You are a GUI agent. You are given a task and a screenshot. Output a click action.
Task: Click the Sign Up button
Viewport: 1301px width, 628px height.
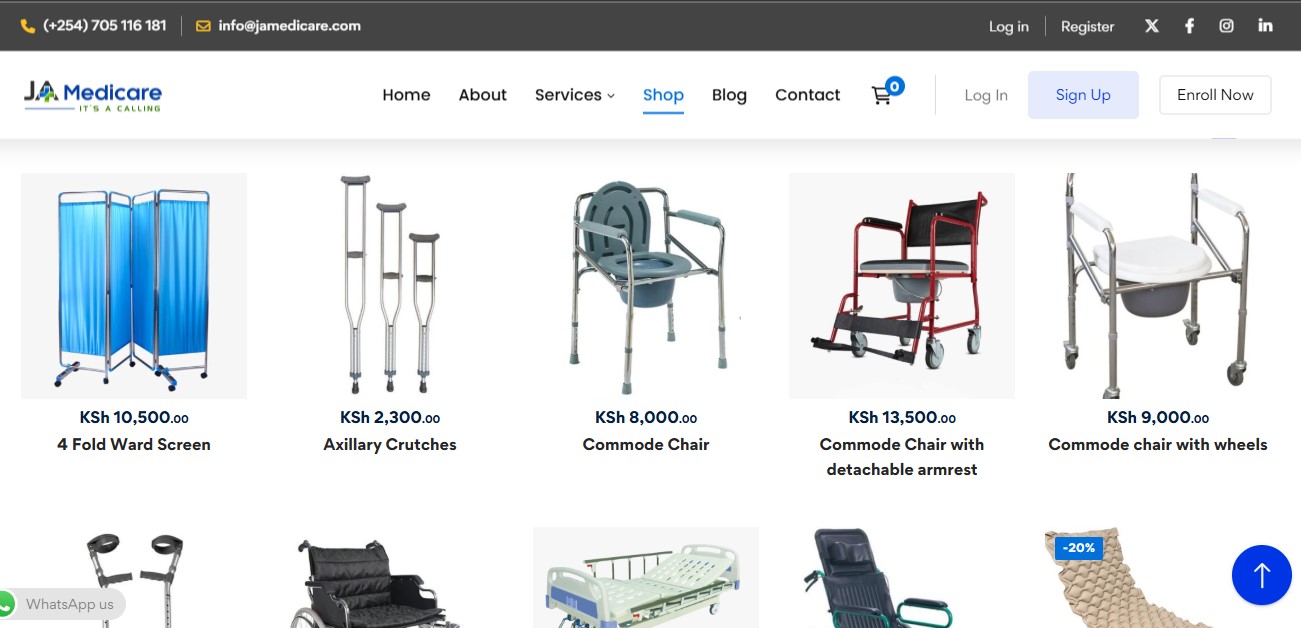pos(1083,95)
